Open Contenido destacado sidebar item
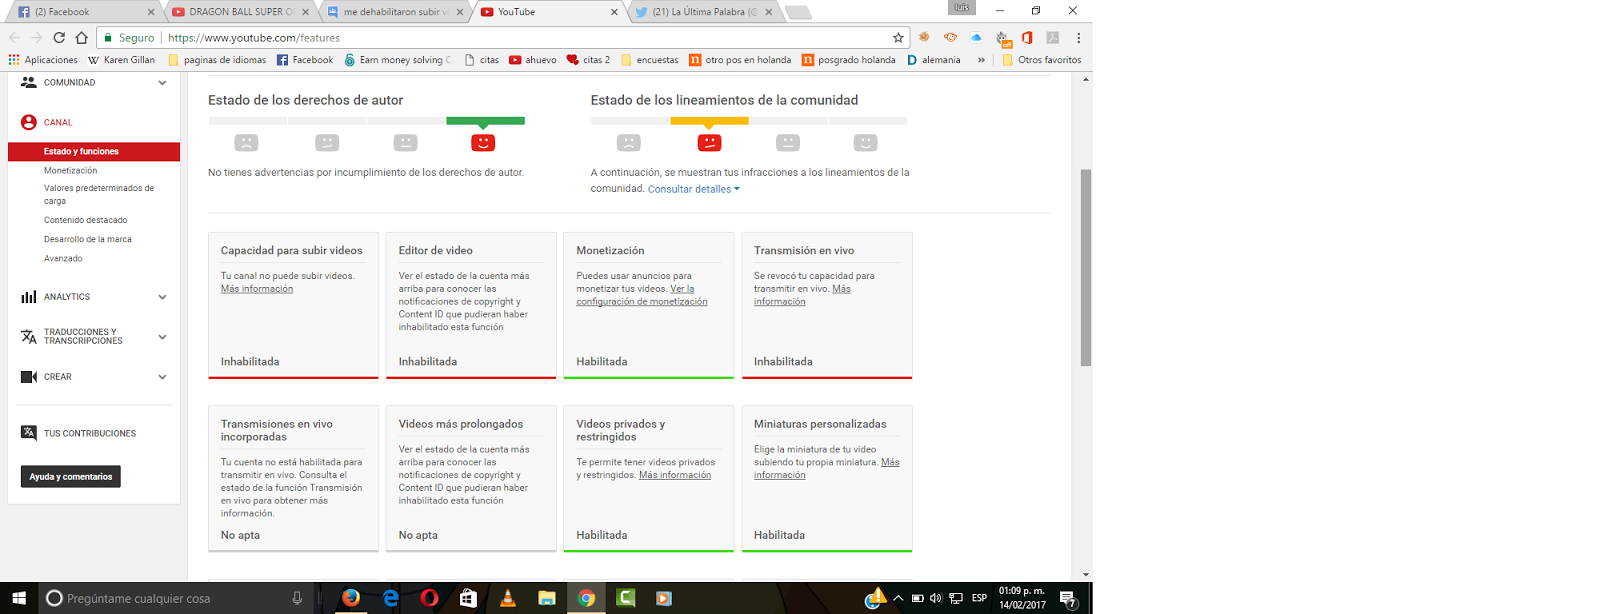 [85, 220]
